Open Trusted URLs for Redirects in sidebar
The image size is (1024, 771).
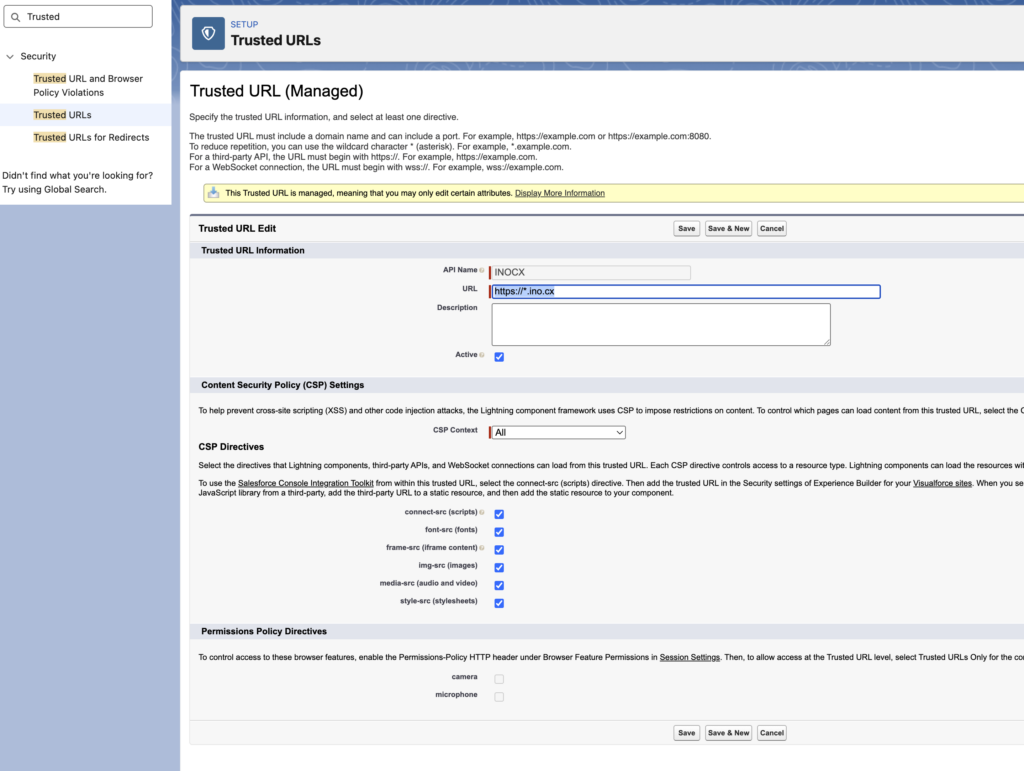coord(91,137)
